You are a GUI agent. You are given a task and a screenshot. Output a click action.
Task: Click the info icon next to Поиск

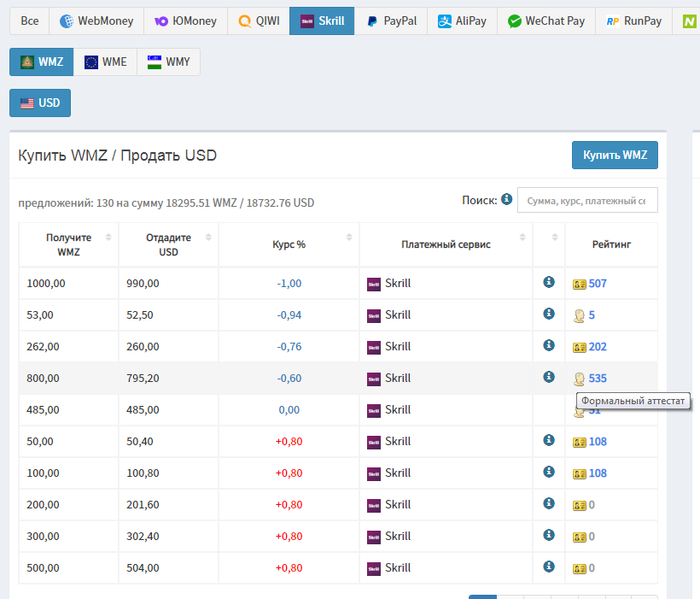coord(506,199)
